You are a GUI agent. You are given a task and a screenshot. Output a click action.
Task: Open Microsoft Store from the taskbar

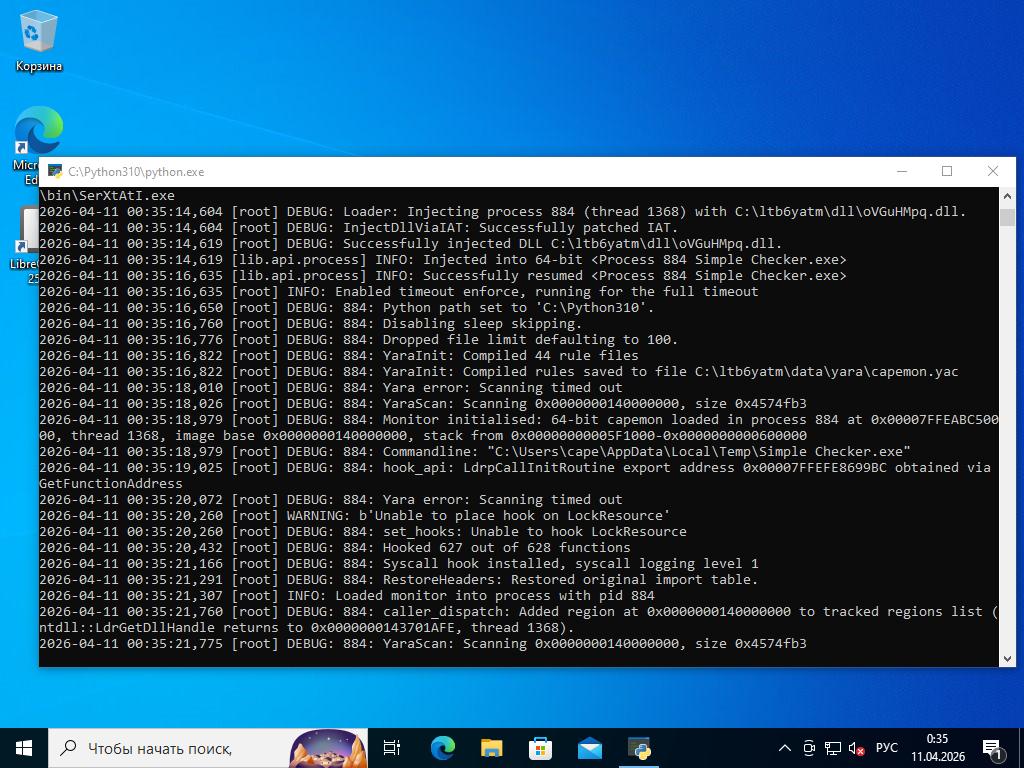pyautogui.click(x=540, y=748)
